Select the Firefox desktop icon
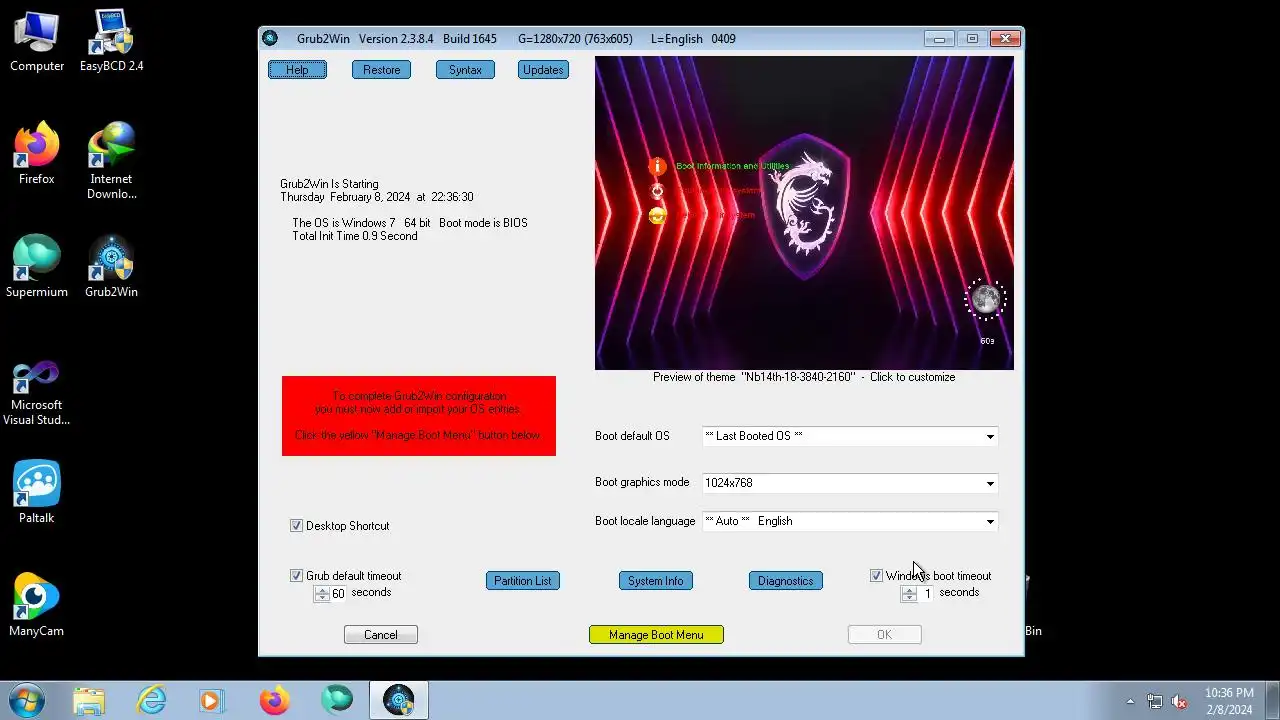The image size is (1280, 720). point(36,155)
